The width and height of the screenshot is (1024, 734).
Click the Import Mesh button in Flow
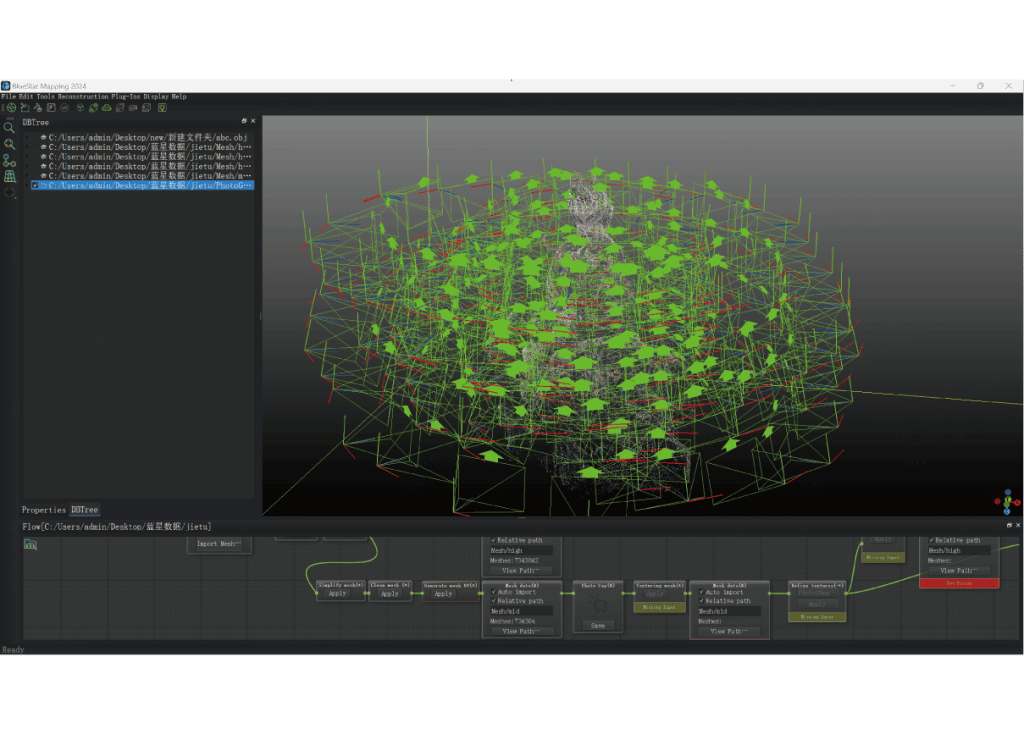pyautogui.click(x=219, y=544)
